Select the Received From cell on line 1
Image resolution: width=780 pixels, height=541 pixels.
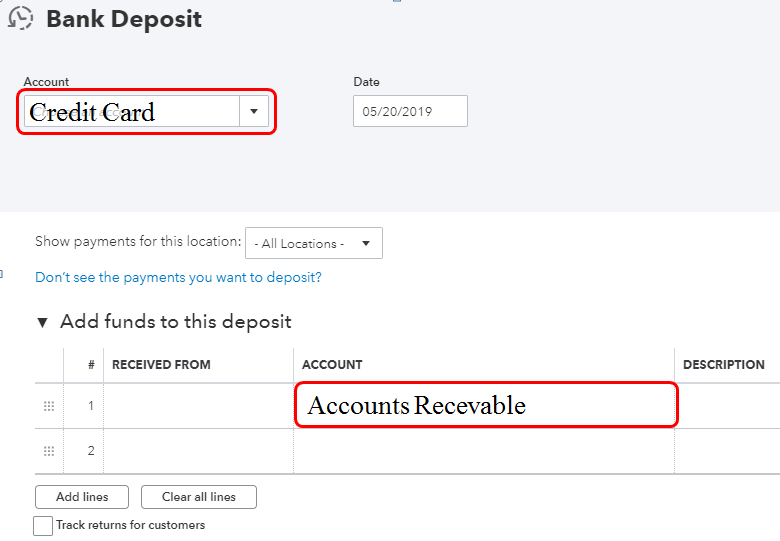[x=198, y=406]
